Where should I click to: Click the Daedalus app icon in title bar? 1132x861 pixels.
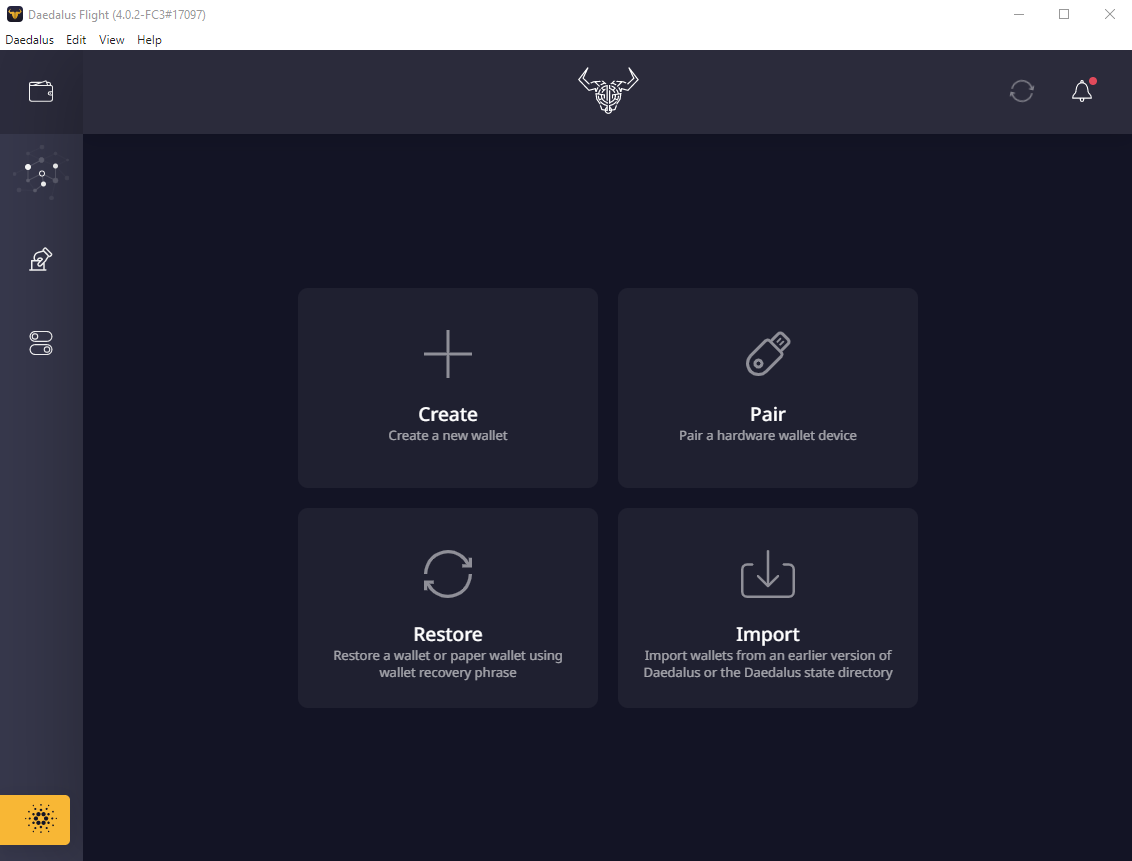point(14,15)
